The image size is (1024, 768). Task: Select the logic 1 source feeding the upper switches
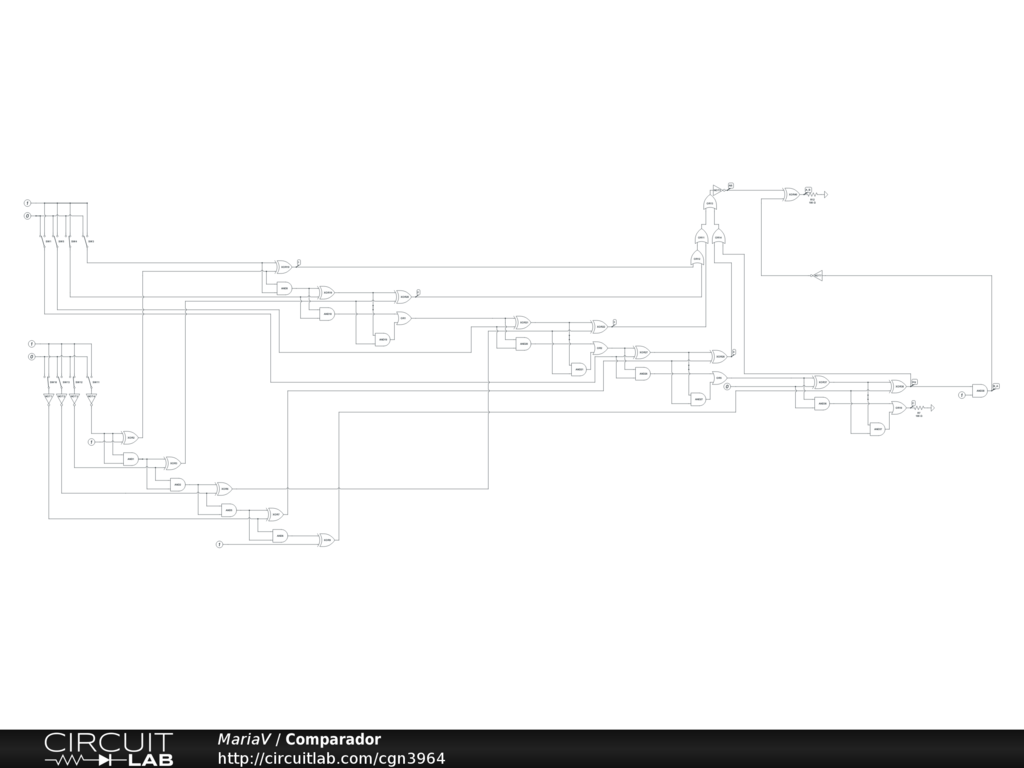click(28, 203)
